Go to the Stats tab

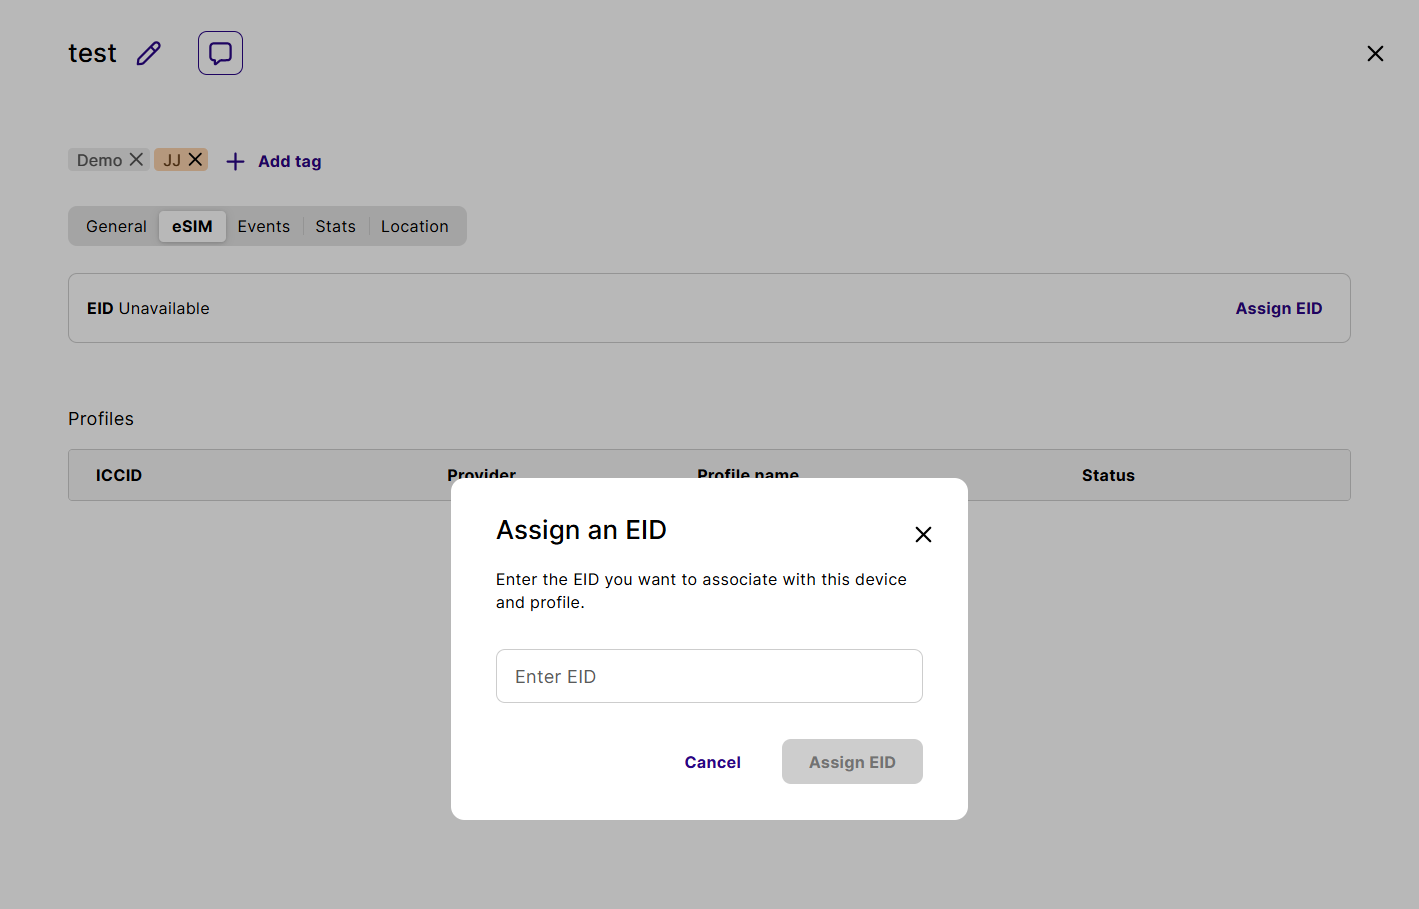tap(335, 226)
